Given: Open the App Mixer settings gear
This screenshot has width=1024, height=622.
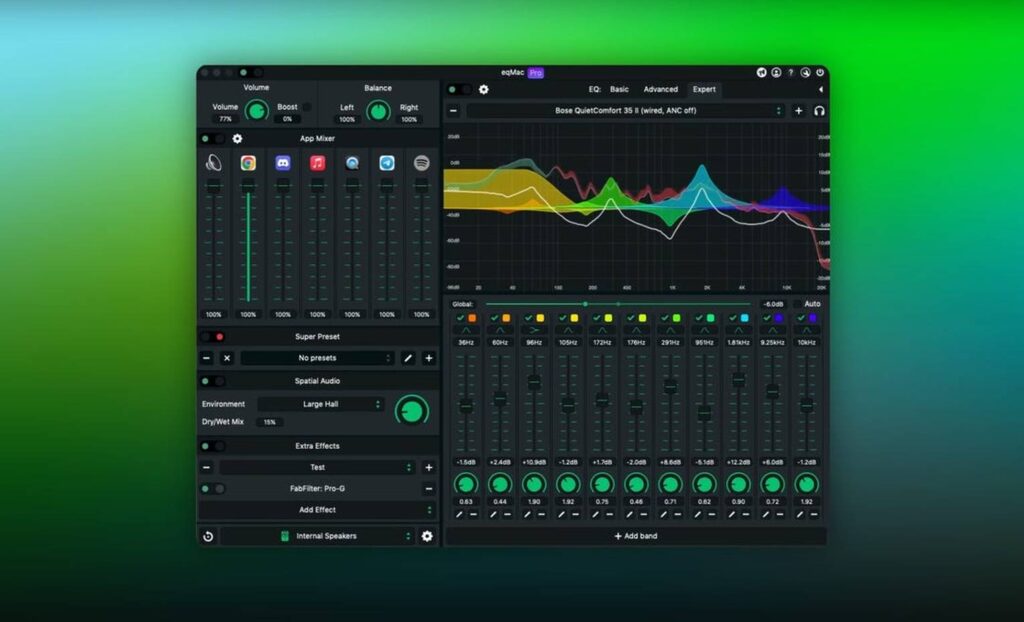Looking at the screenshot, I should coord(237,139).
